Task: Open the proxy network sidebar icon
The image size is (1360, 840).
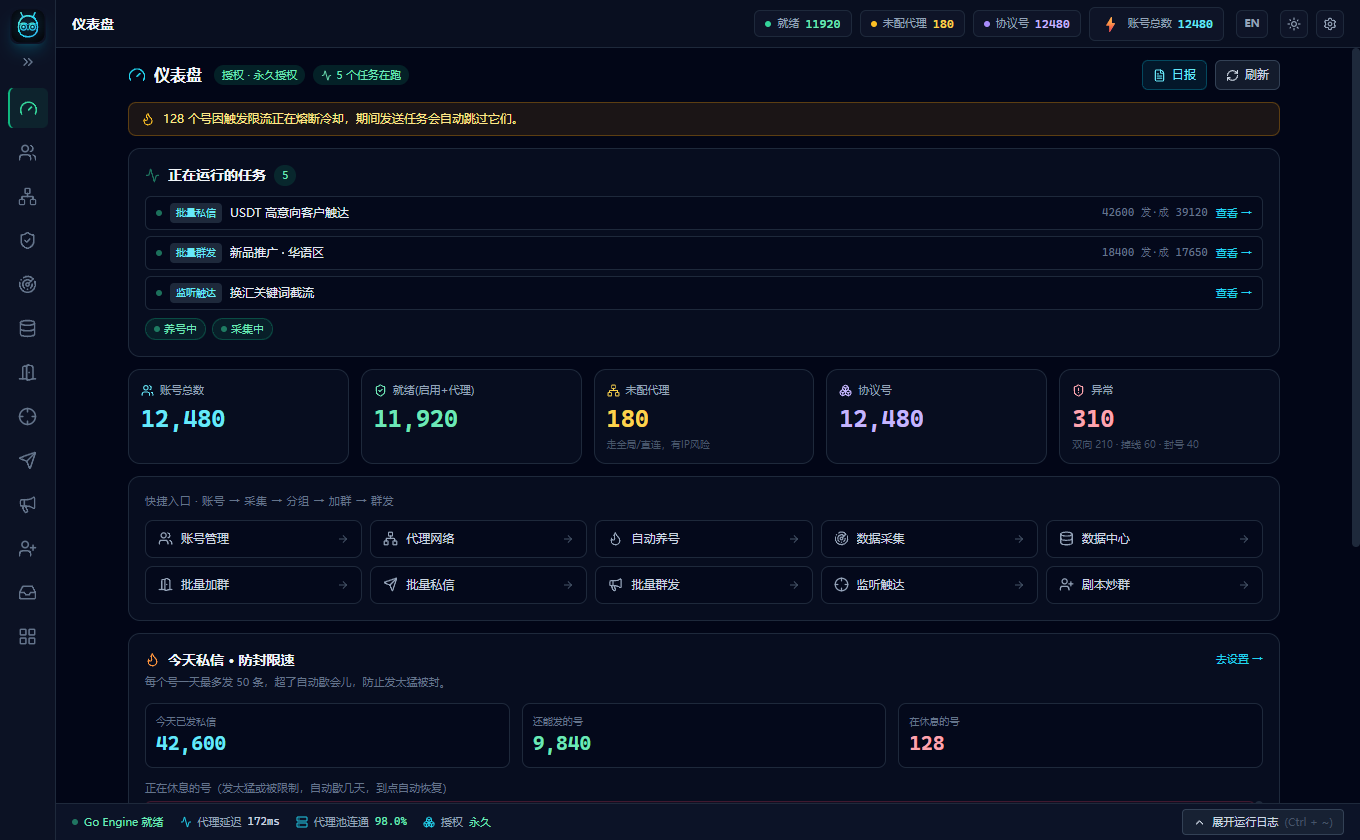Action: tap(28, 197)
